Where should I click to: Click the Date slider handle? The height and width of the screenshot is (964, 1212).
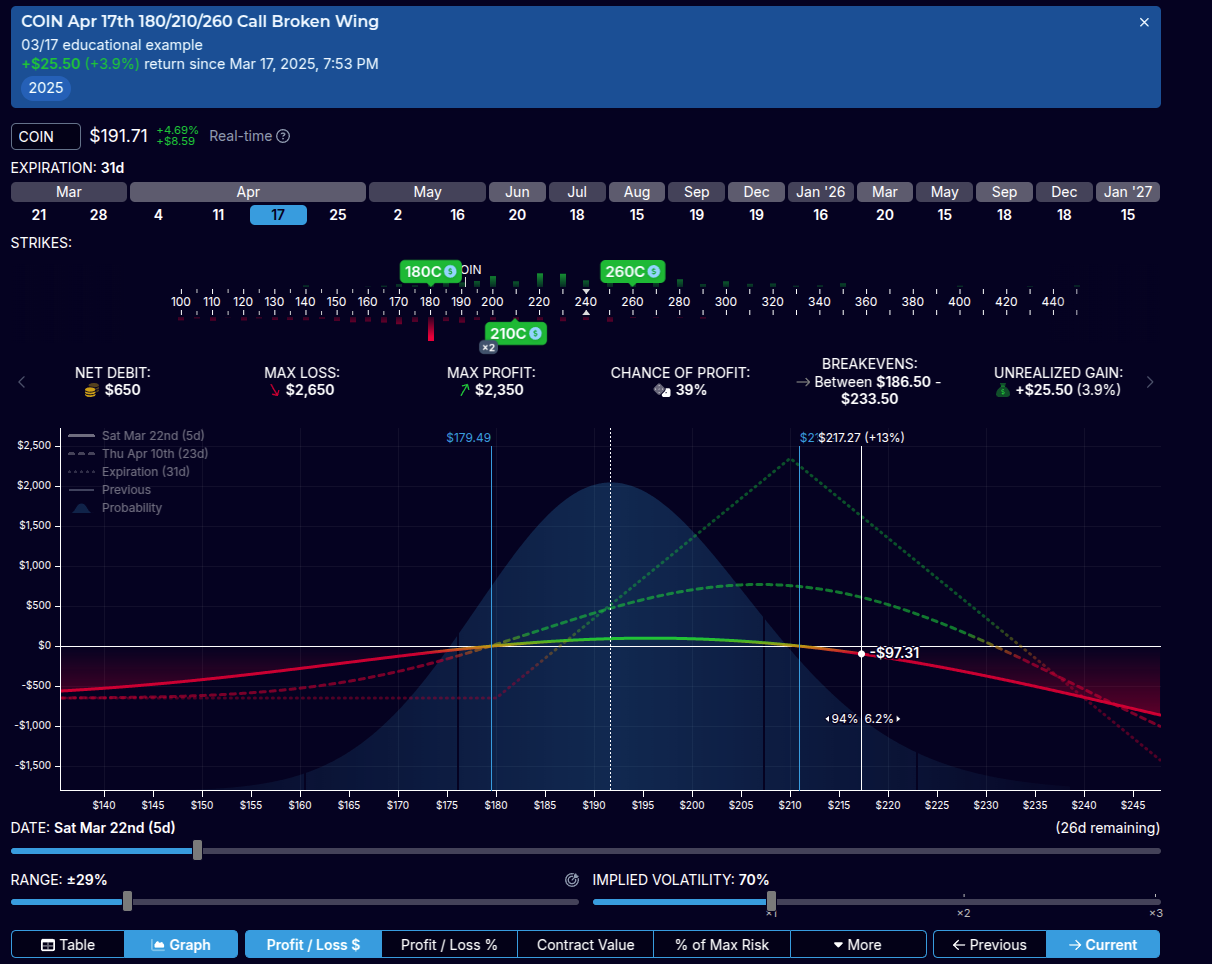[197, 850]
